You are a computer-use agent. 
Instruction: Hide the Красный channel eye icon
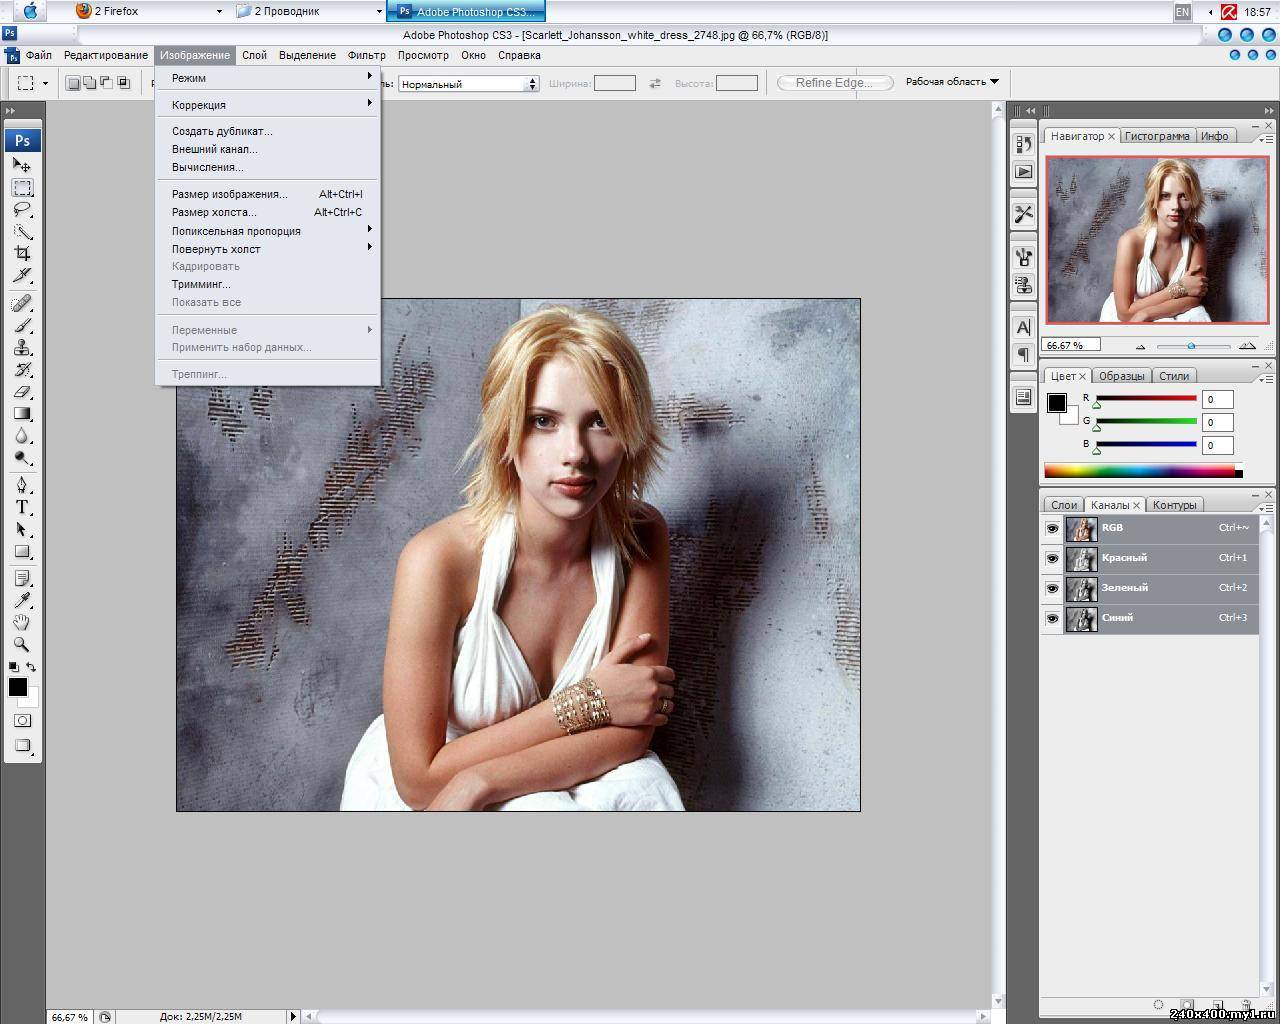pyautogui.click(x=1052, y=558)
